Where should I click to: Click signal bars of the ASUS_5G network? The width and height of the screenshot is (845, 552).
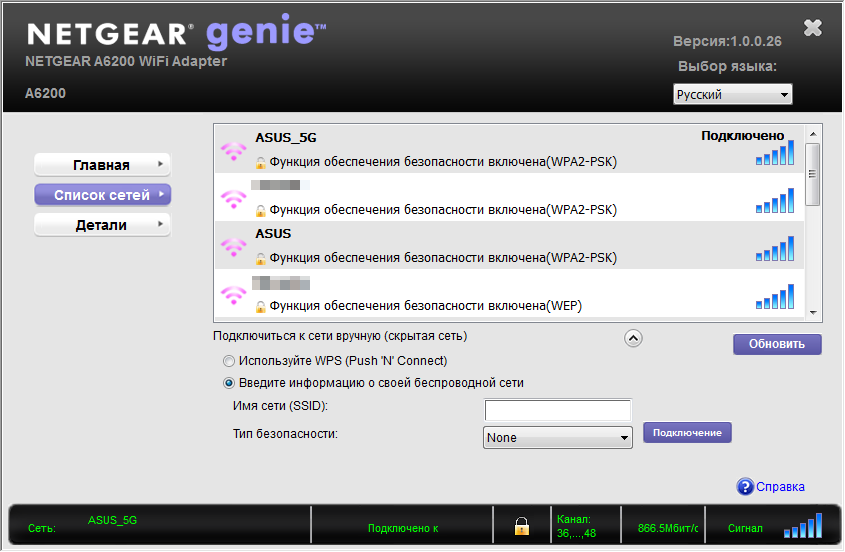[x=775, y=153]
